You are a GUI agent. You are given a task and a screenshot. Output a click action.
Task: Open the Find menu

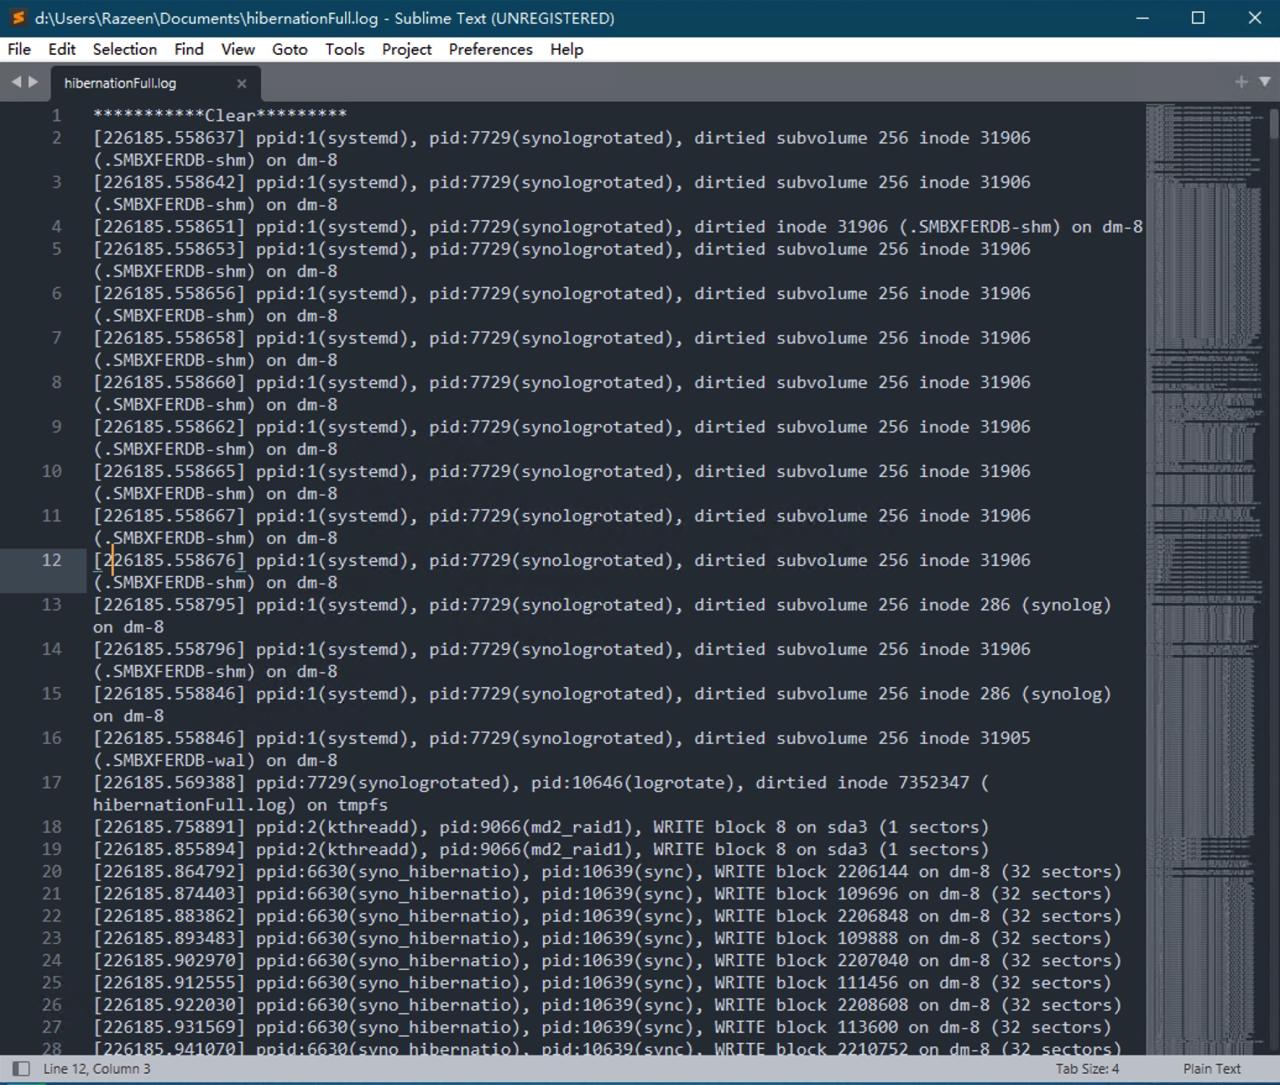[x=189, y=49]
